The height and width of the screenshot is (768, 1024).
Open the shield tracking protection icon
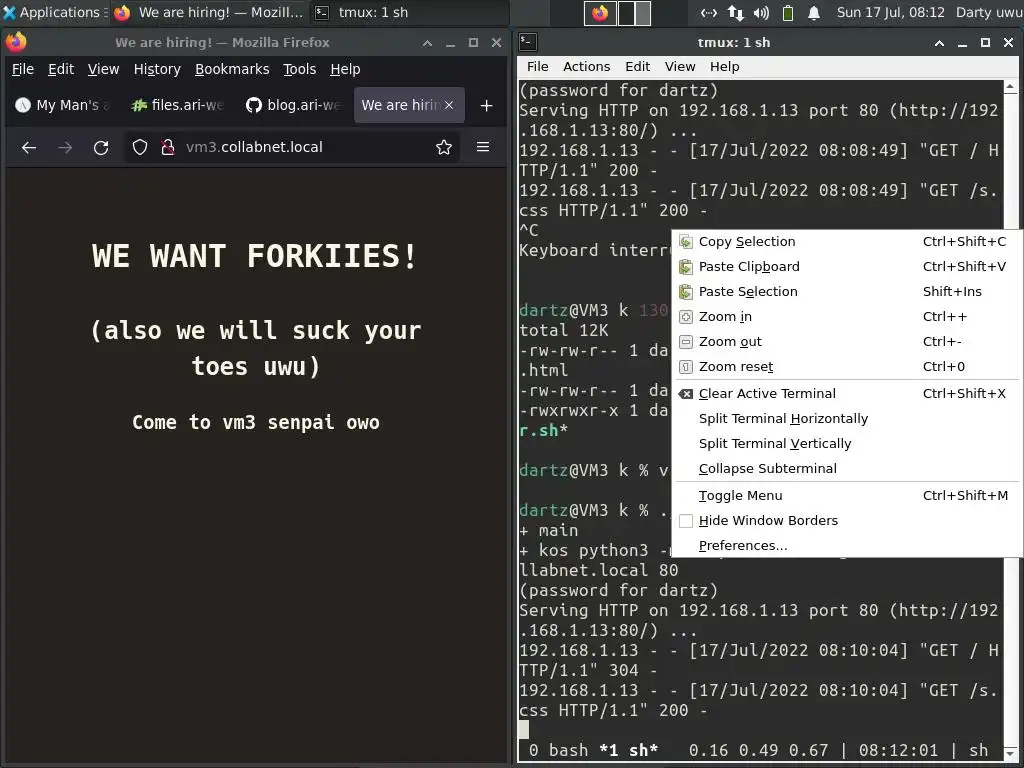point(140,147)
